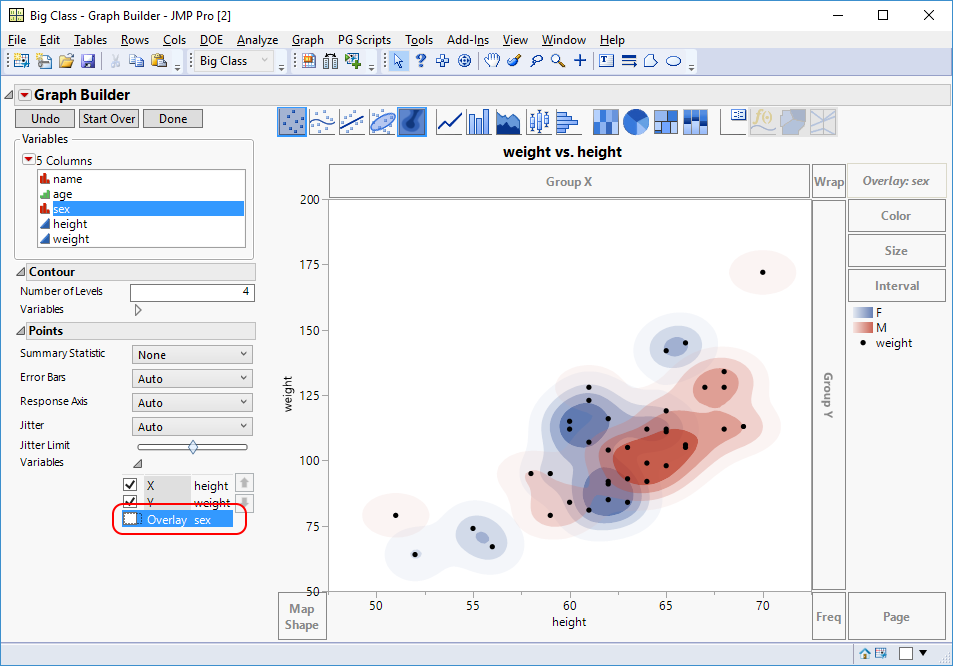
Task: Expand the Jitter dropdown options
Action: pos(191,426)
